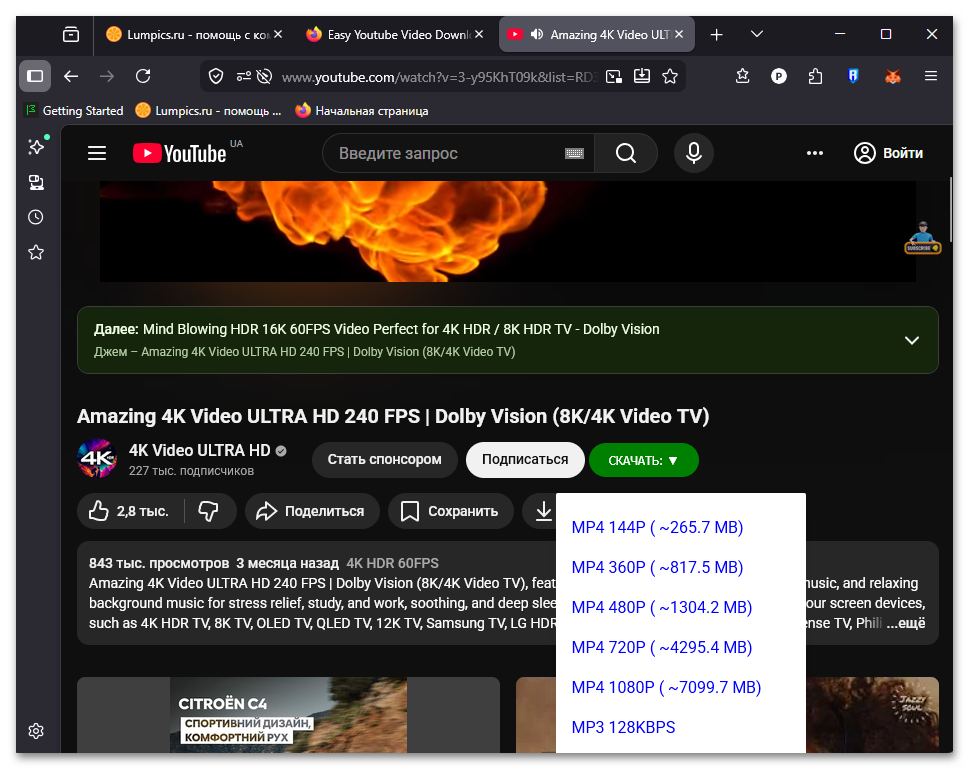Go back to previous page
The image size is (969, 769).
click(x=71, y=76)
